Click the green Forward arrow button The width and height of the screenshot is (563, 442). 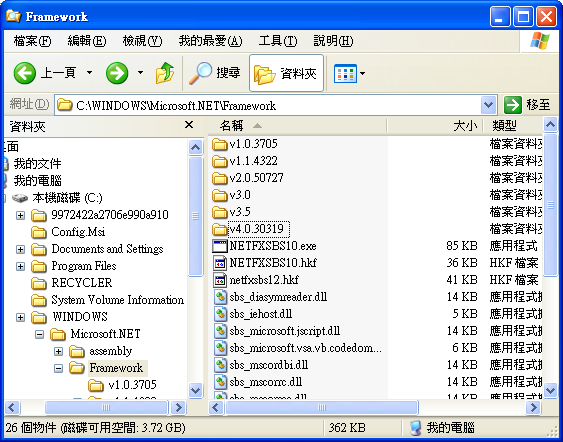(117, 73)
